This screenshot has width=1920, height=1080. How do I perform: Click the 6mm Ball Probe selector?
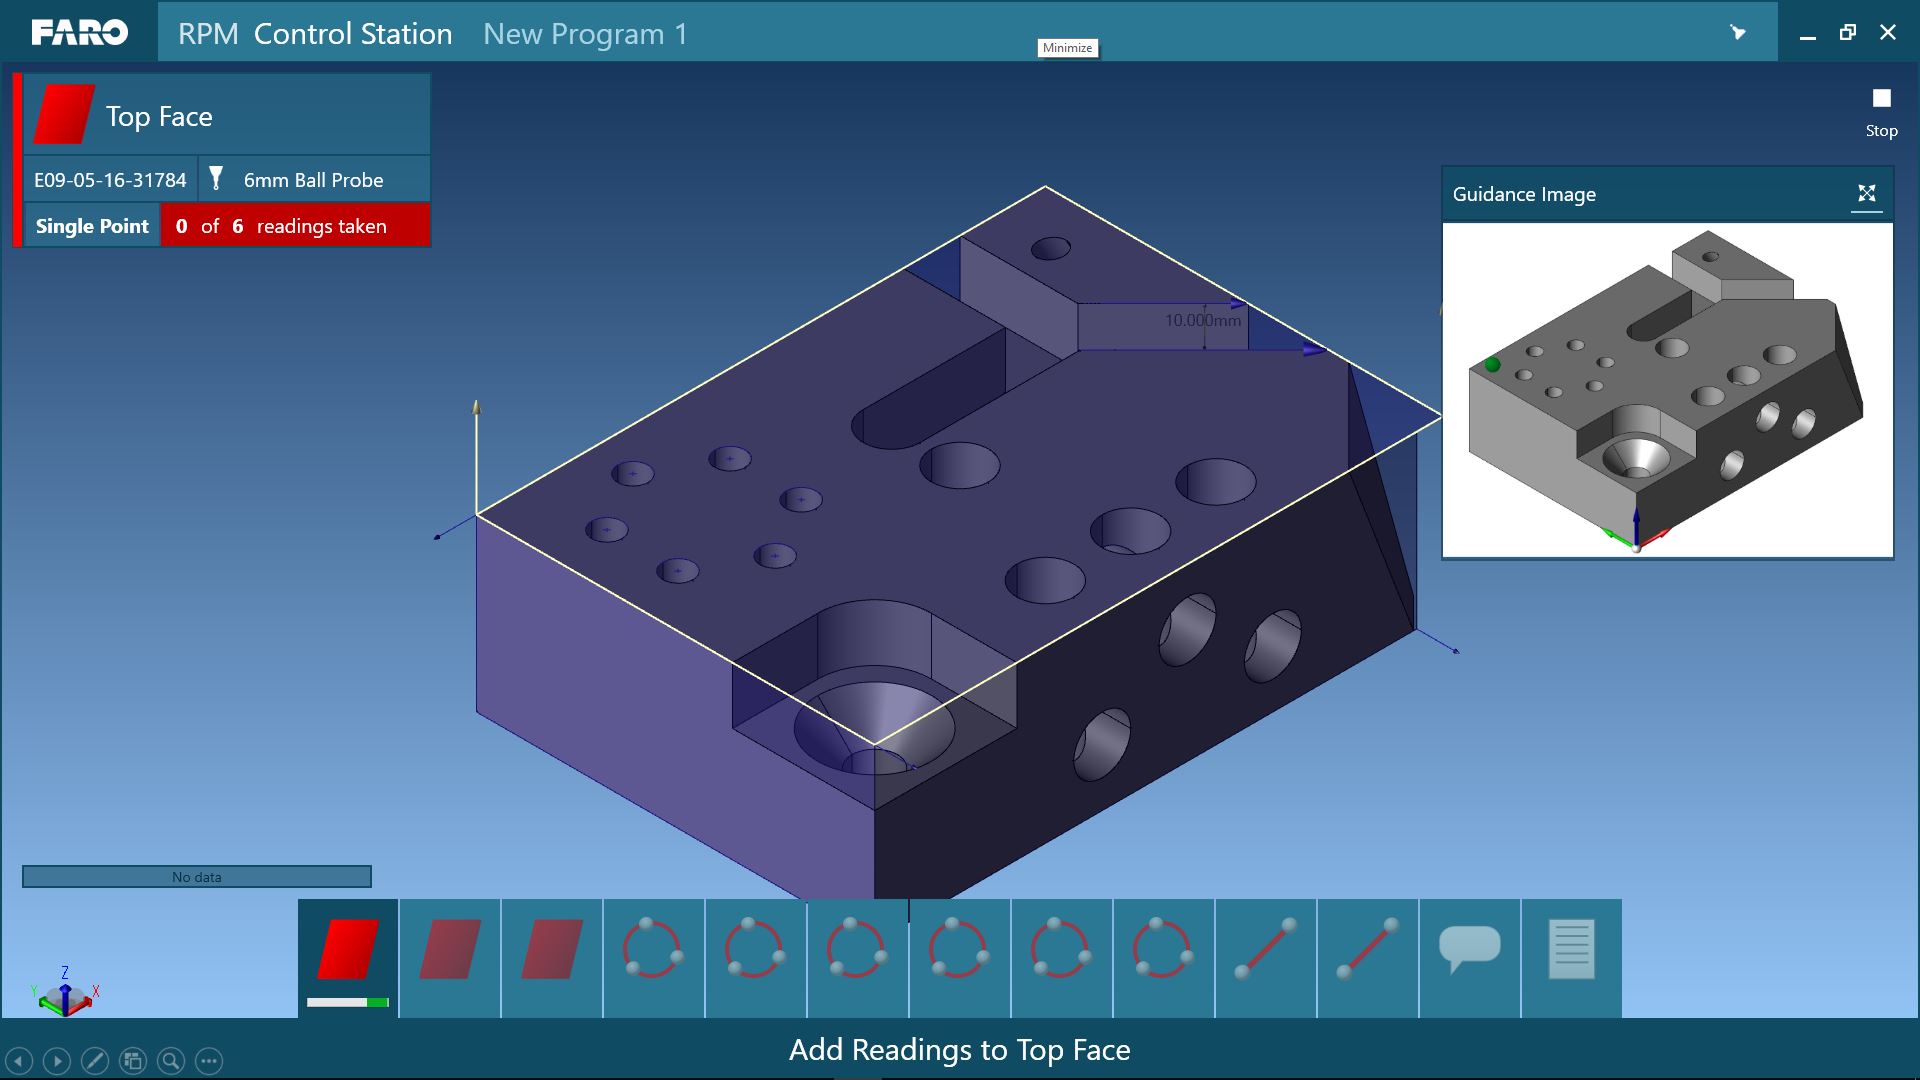[313, 180]
